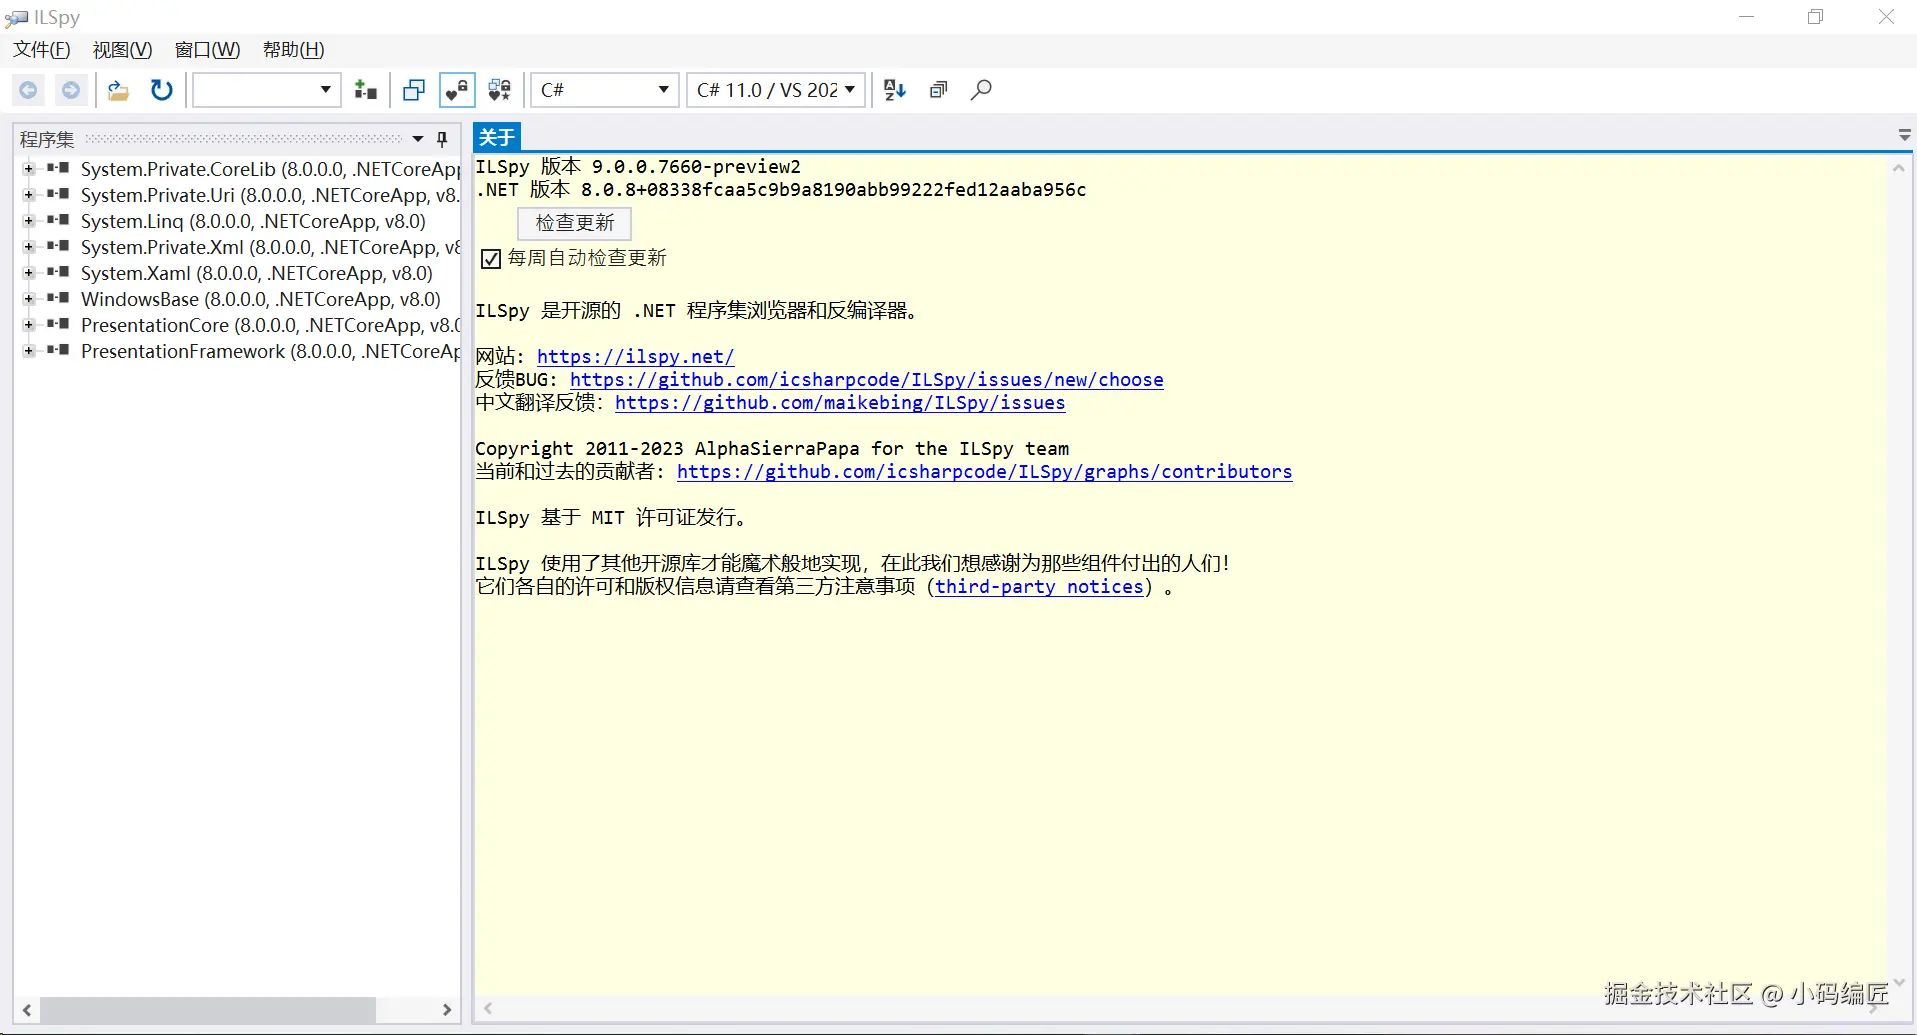This screenshot has height=1035, width=1917.
Task: Click the WindowsBase assembly icon
Action: 58,298
